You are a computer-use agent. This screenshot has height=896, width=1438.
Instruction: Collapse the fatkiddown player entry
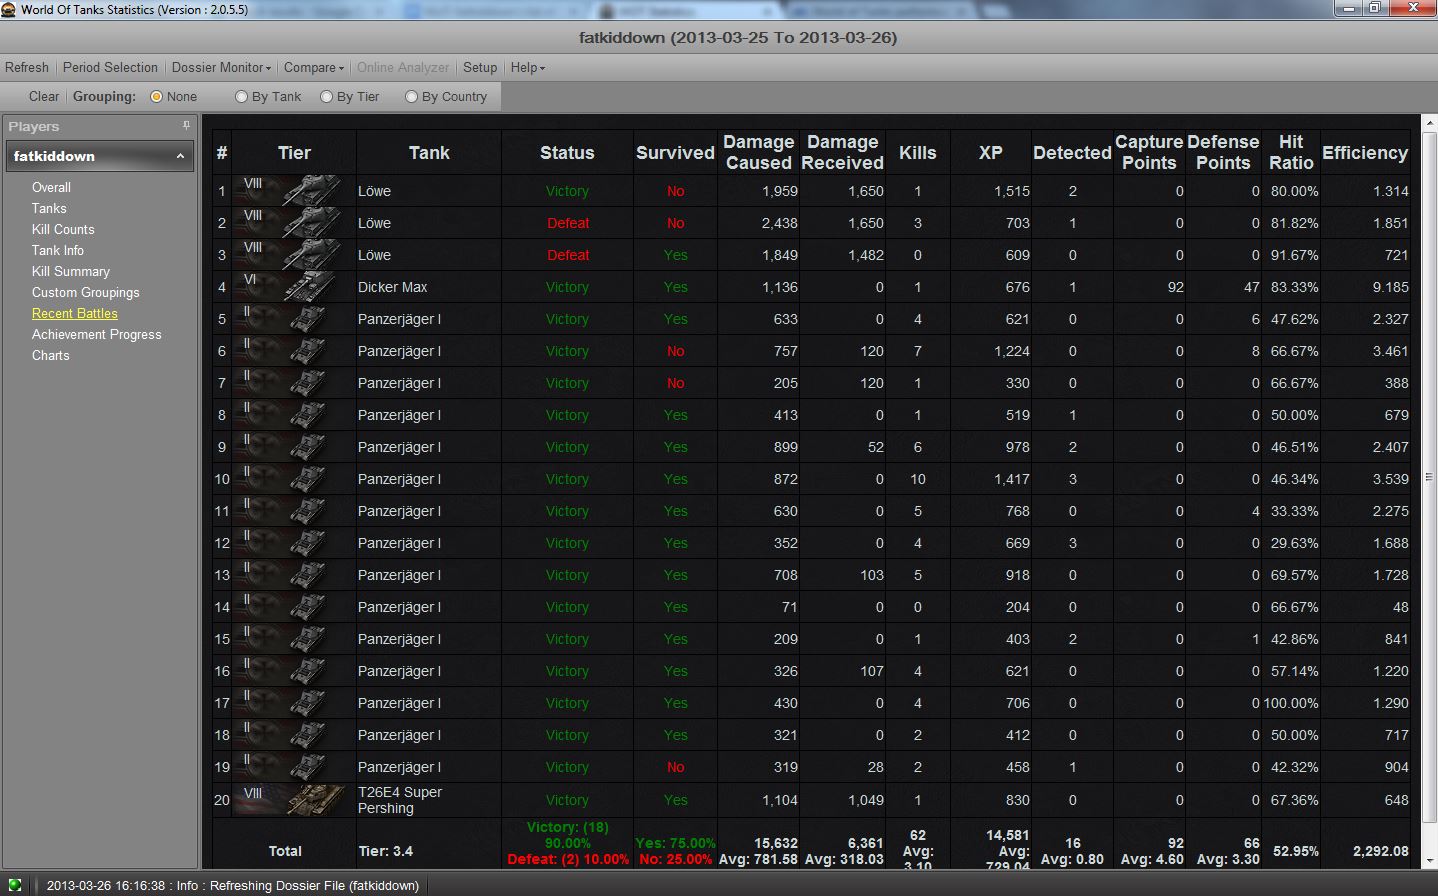tap(181, 156)
